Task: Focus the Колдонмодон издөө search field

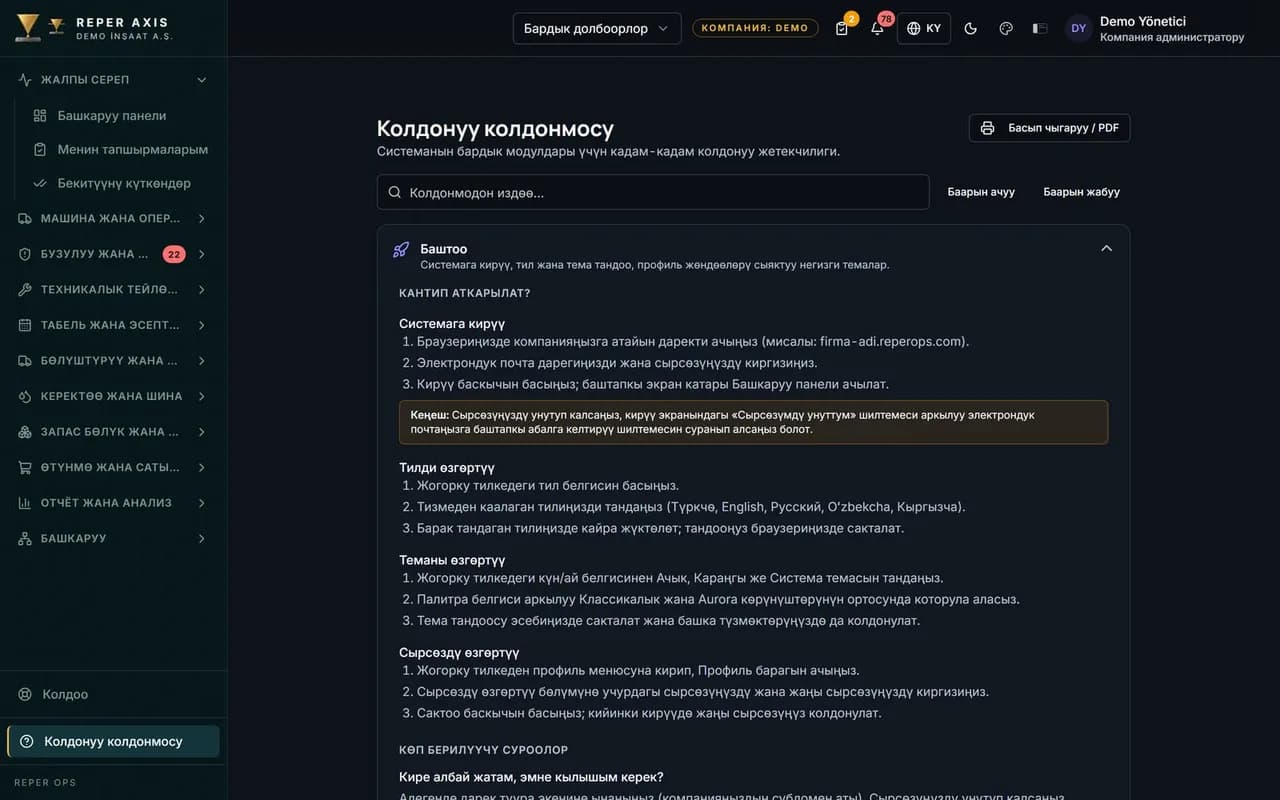Action: click(653, 192)
